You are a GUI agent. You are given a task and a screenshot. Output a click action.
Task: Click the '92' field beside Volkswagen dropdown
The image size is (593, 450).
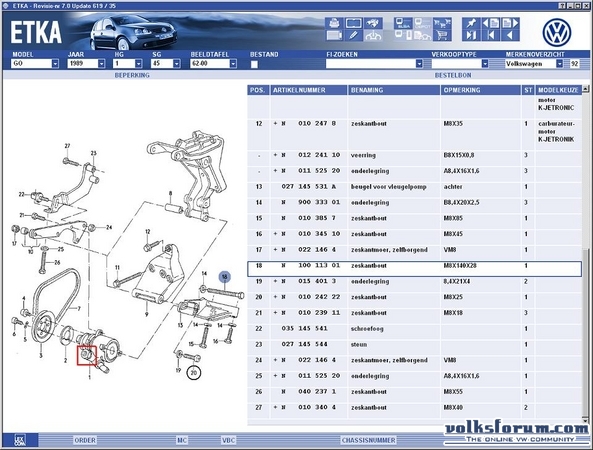[x=574, y=64]
